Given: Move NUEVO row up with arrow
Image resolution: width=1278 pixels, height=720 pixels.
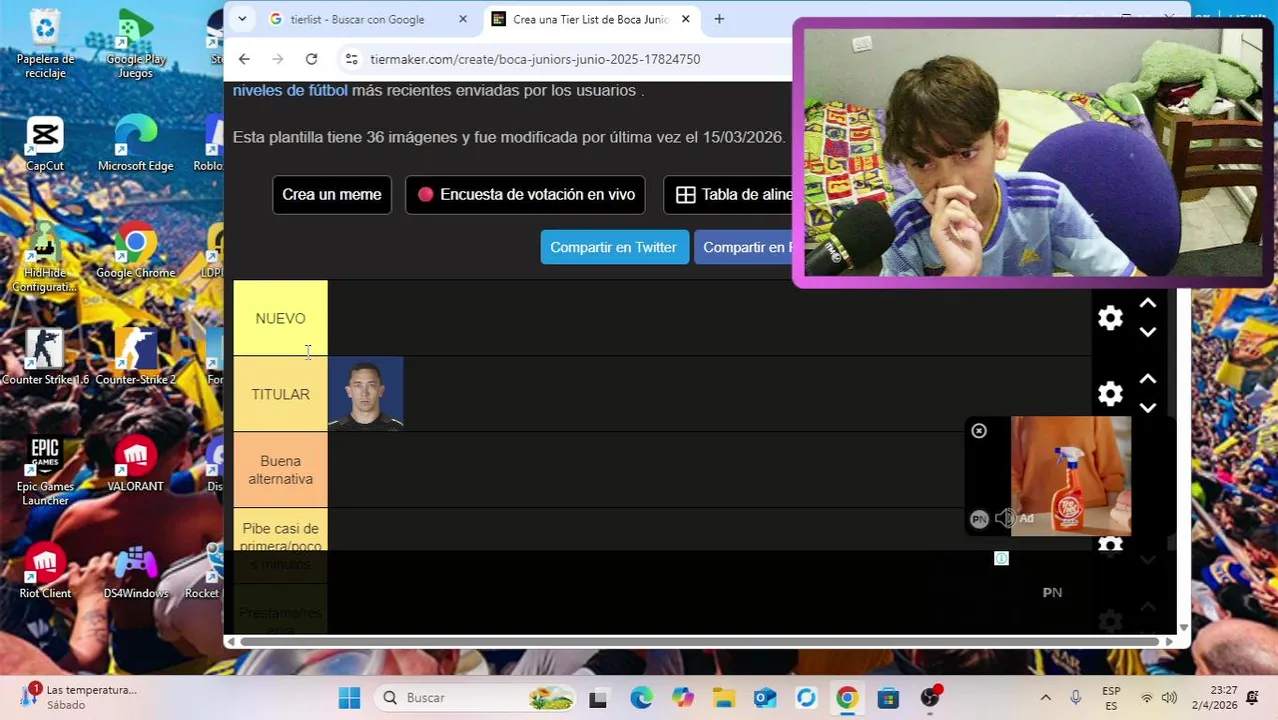Looking at the screenshot, I should 1148,304.
